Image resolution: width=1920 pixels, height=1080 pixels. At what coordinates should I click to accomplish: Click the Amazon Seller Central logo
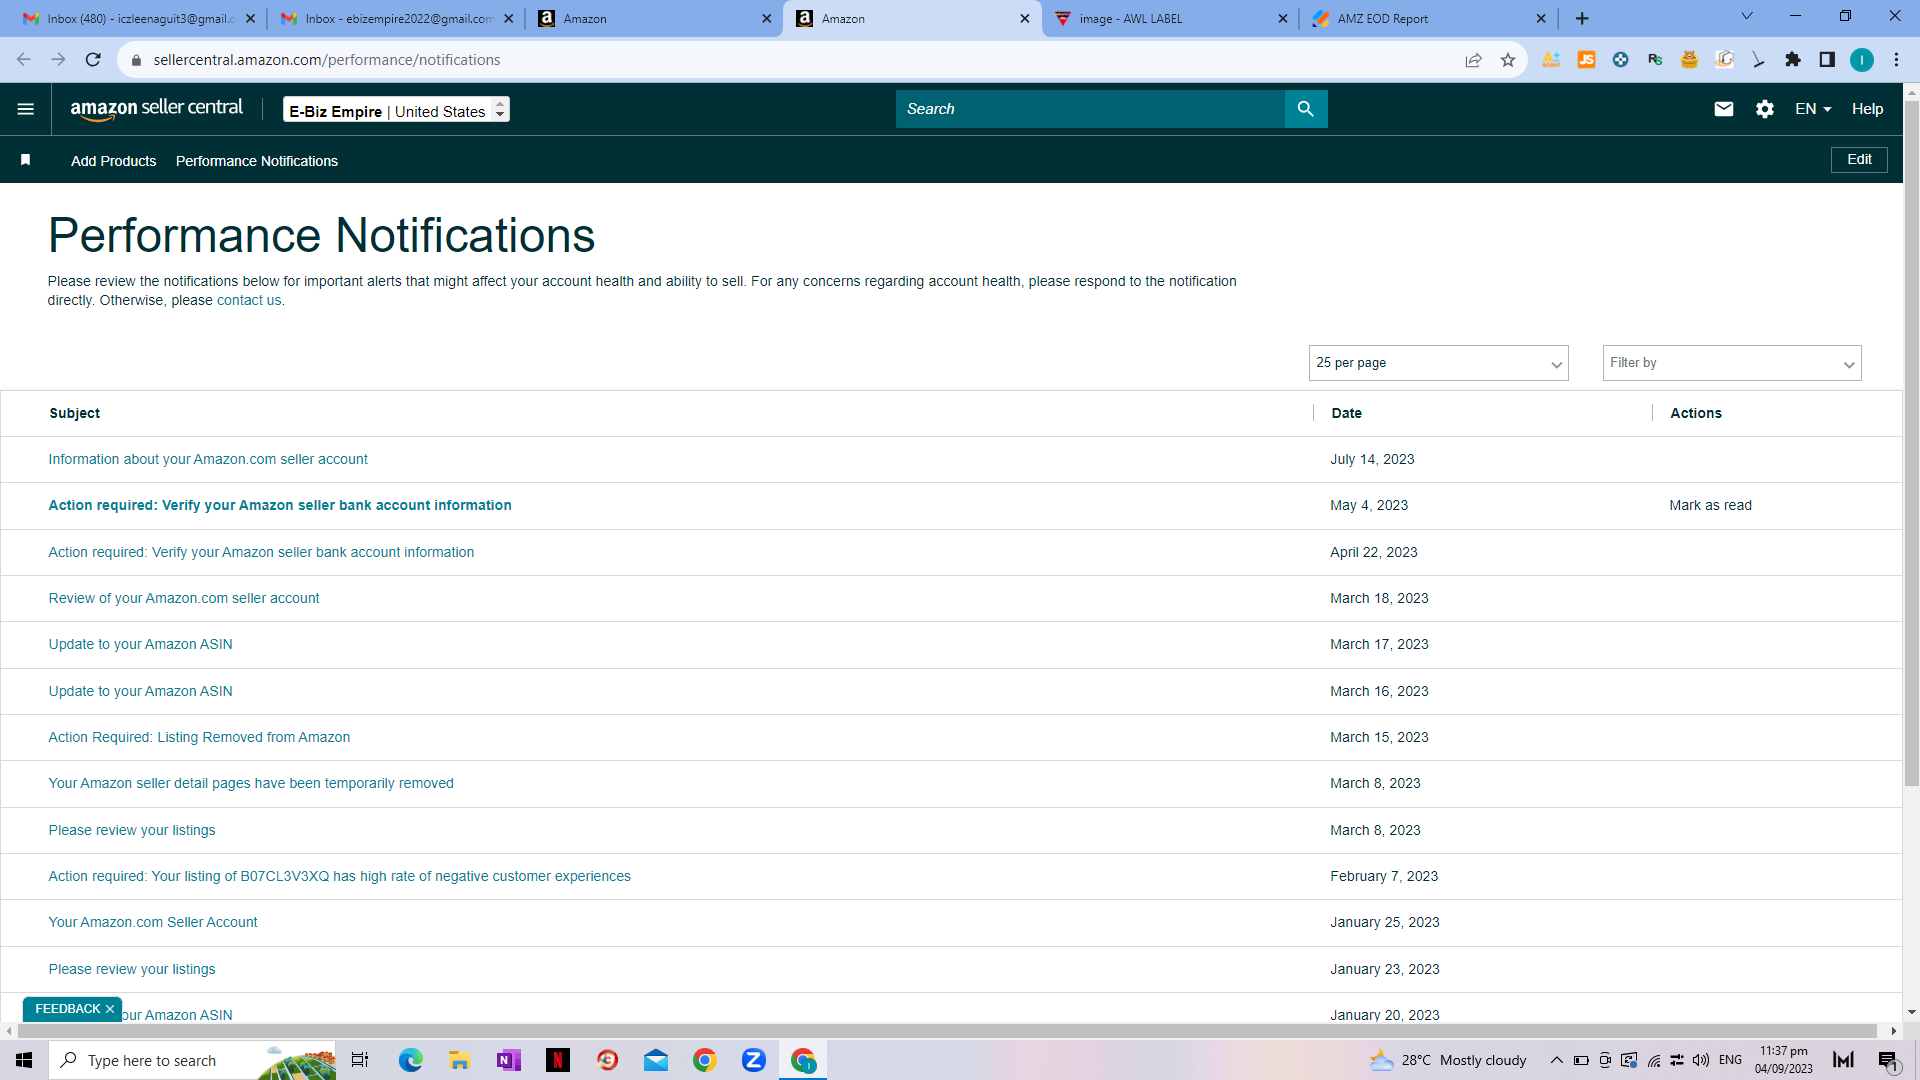click(x=156, y=109)
